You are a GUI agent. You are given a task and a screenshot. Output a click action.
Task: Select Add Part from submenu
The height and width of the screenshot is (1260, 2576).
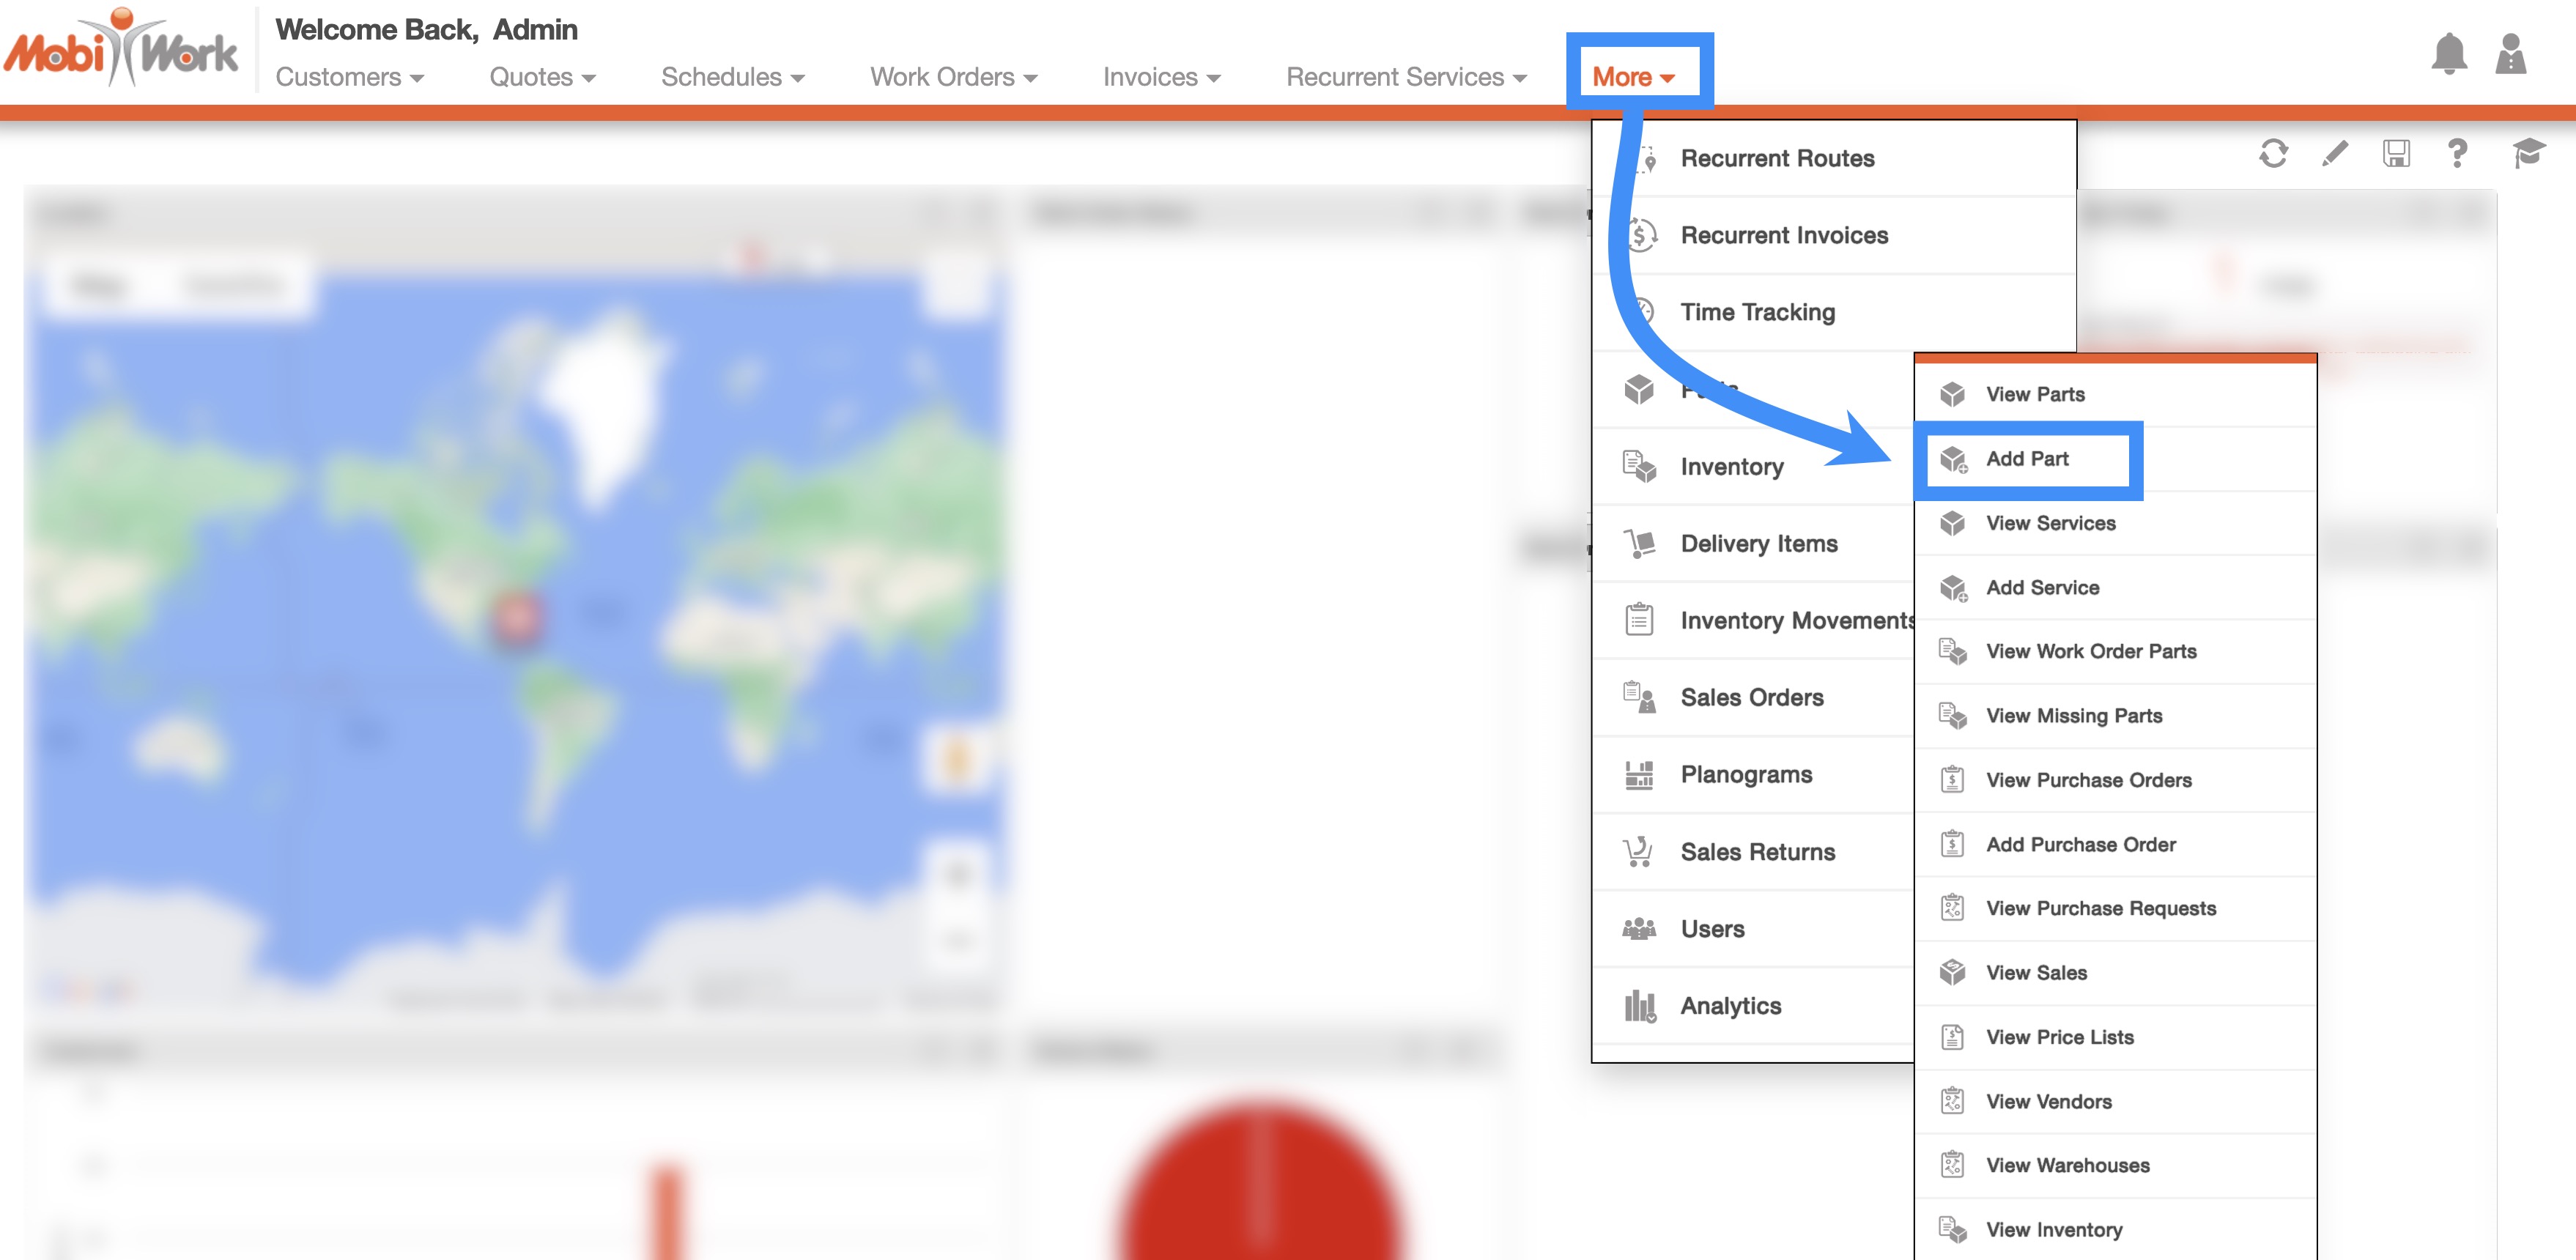(x=2027, y=459)
